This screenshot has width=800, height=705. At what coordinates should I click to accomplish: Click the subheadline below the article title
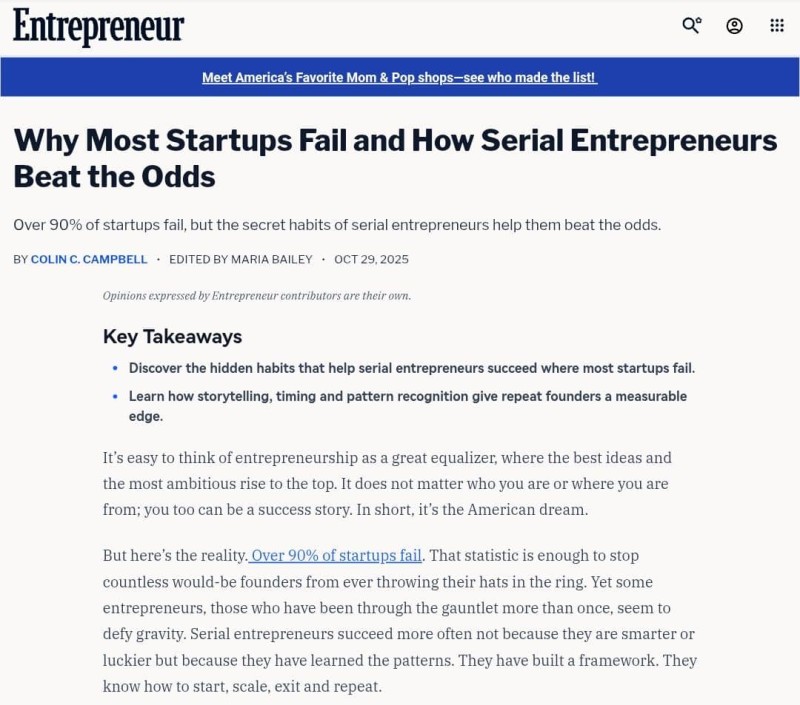(x=337, y=225)
